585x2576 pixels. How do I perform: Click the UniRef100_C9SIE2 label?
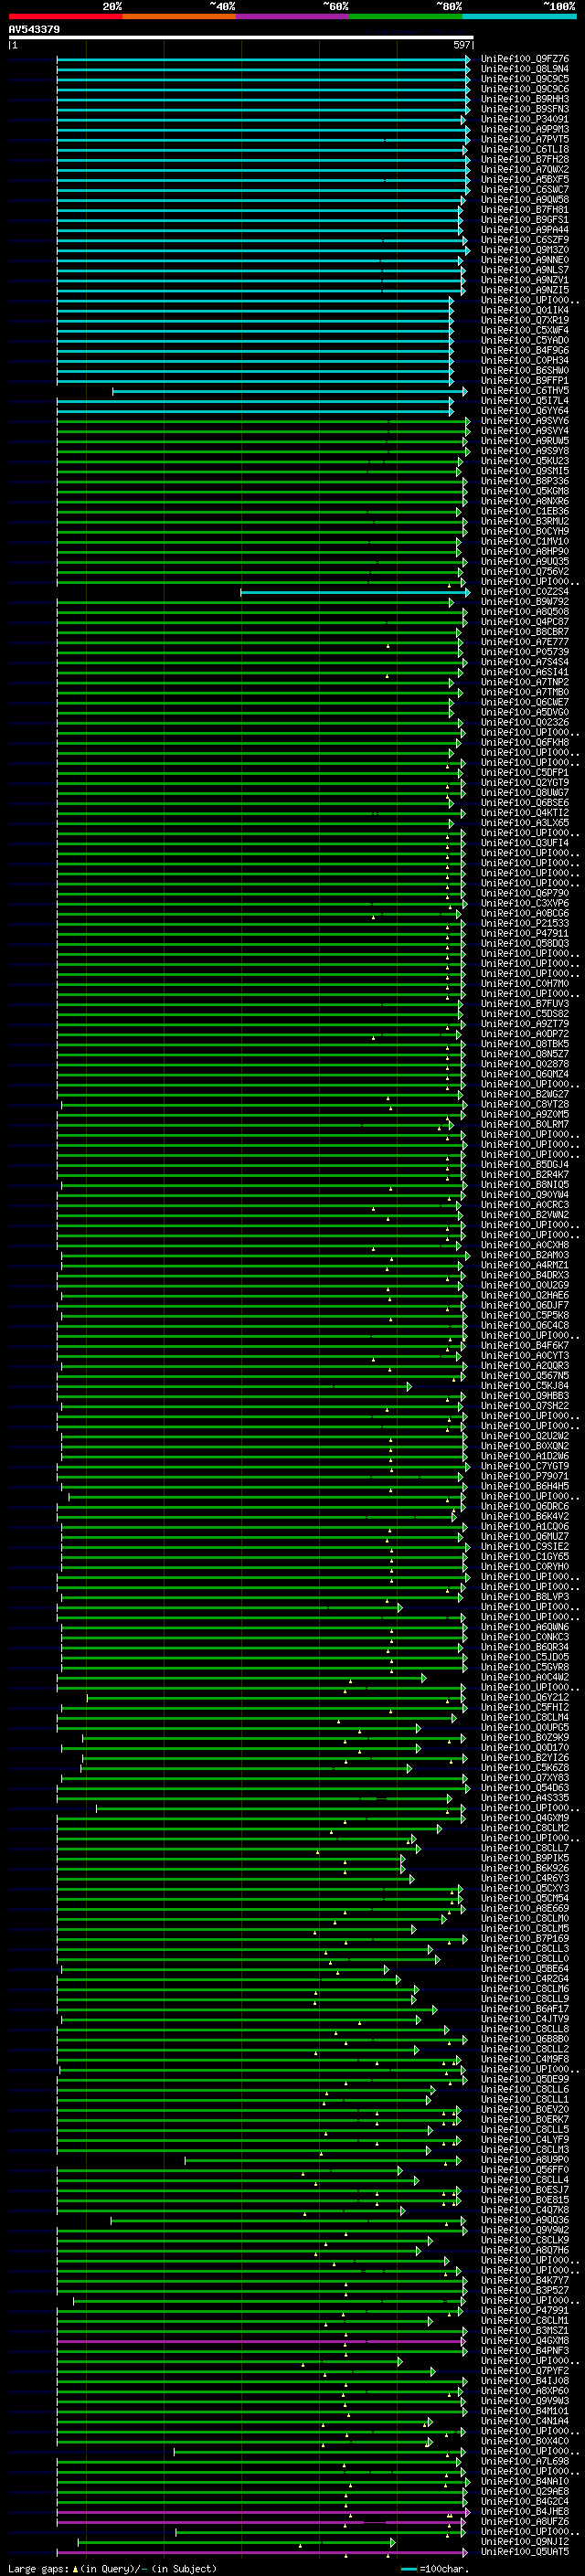click(525, 1547)
